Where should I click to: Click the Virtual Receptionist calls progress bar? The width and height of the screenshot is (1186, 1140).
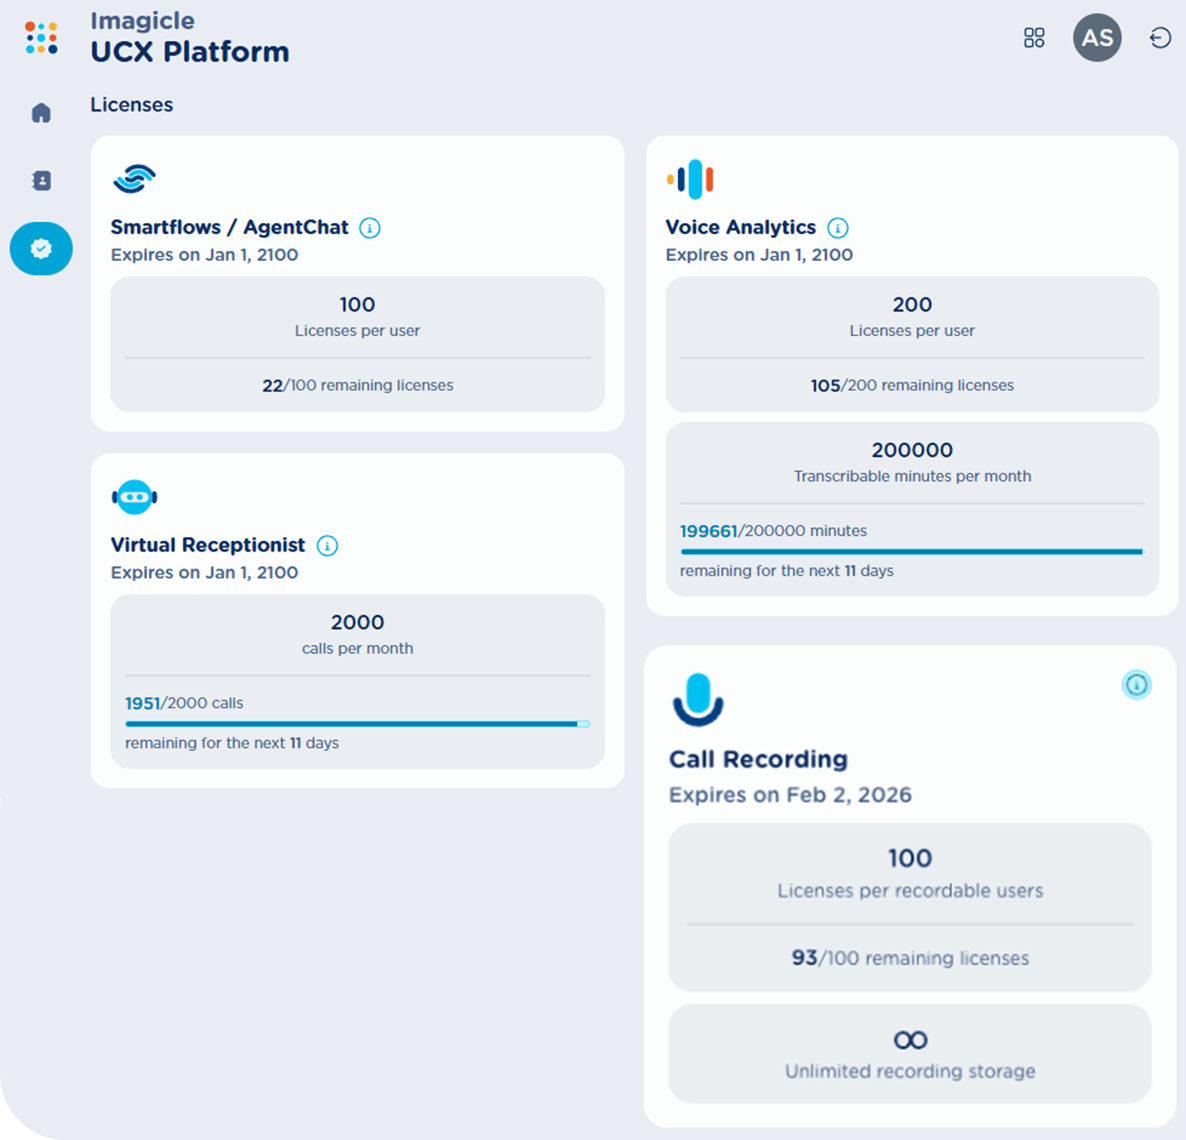point(357,724)
